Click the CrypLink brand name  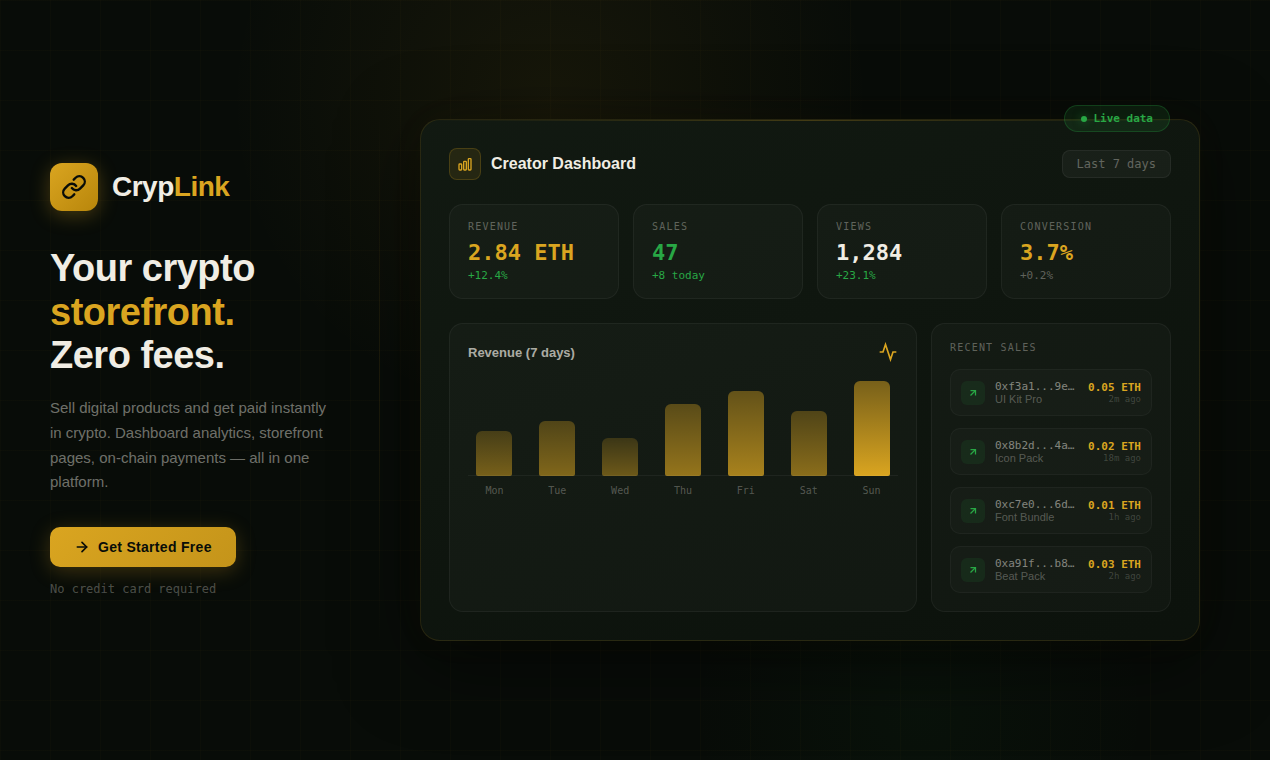[x=171, y=187]
